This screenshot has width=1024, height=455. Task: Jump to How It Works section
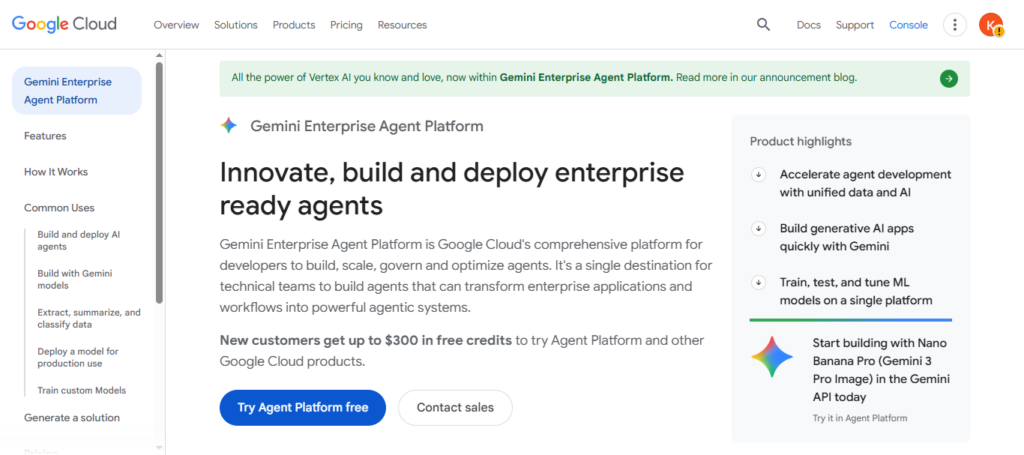click(56, 172)
